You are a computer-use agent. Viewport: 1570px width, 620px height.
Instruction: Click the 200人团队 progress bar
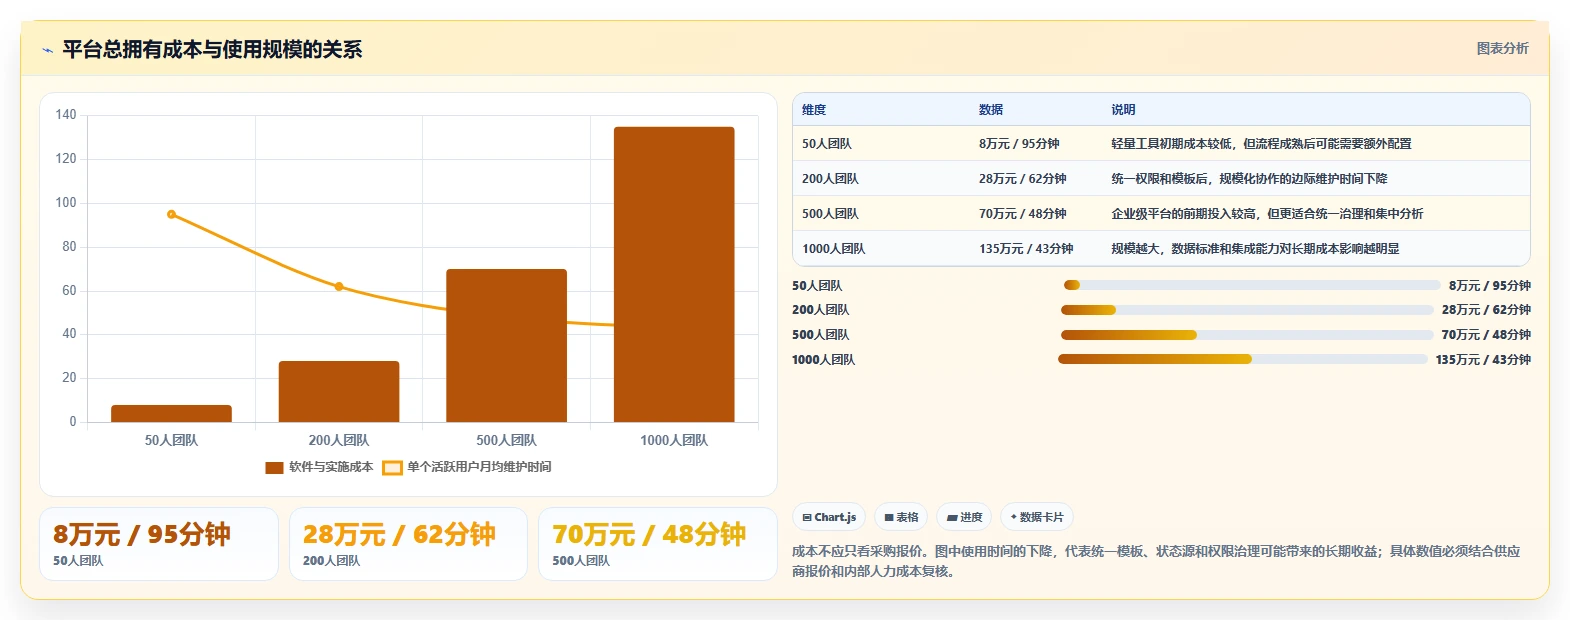[x=1247, y=310]
